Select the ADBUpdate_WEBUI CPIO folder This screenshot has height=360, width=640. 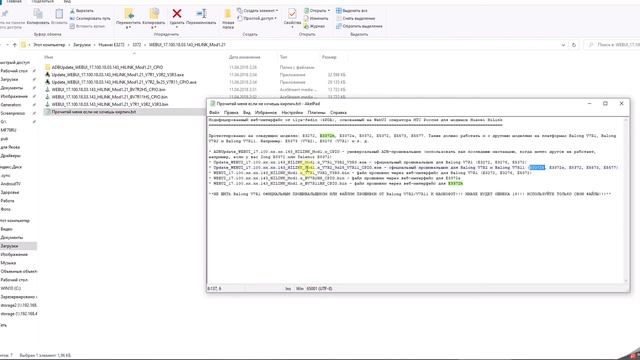pyautogui.click(x=107, y=67)
